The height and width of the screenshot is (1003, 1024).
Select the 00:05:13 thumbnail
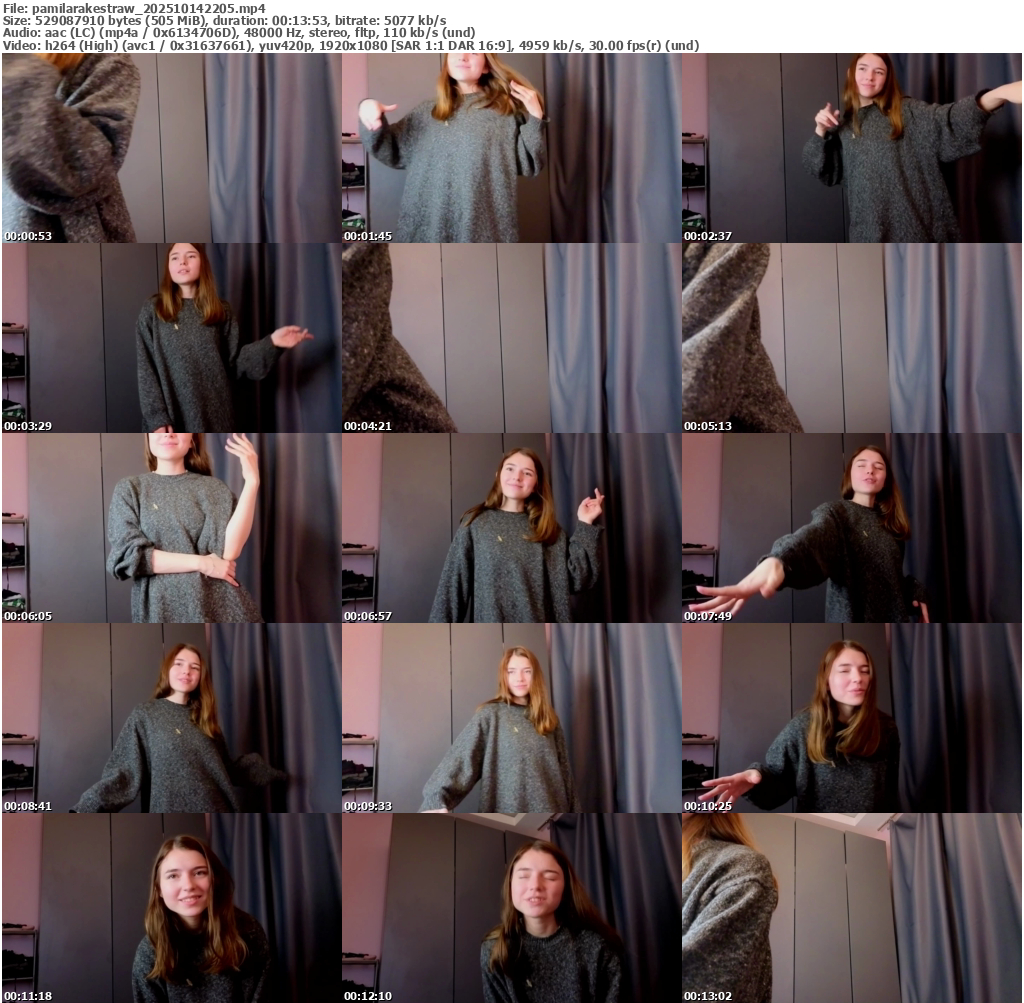coord(851,338)
